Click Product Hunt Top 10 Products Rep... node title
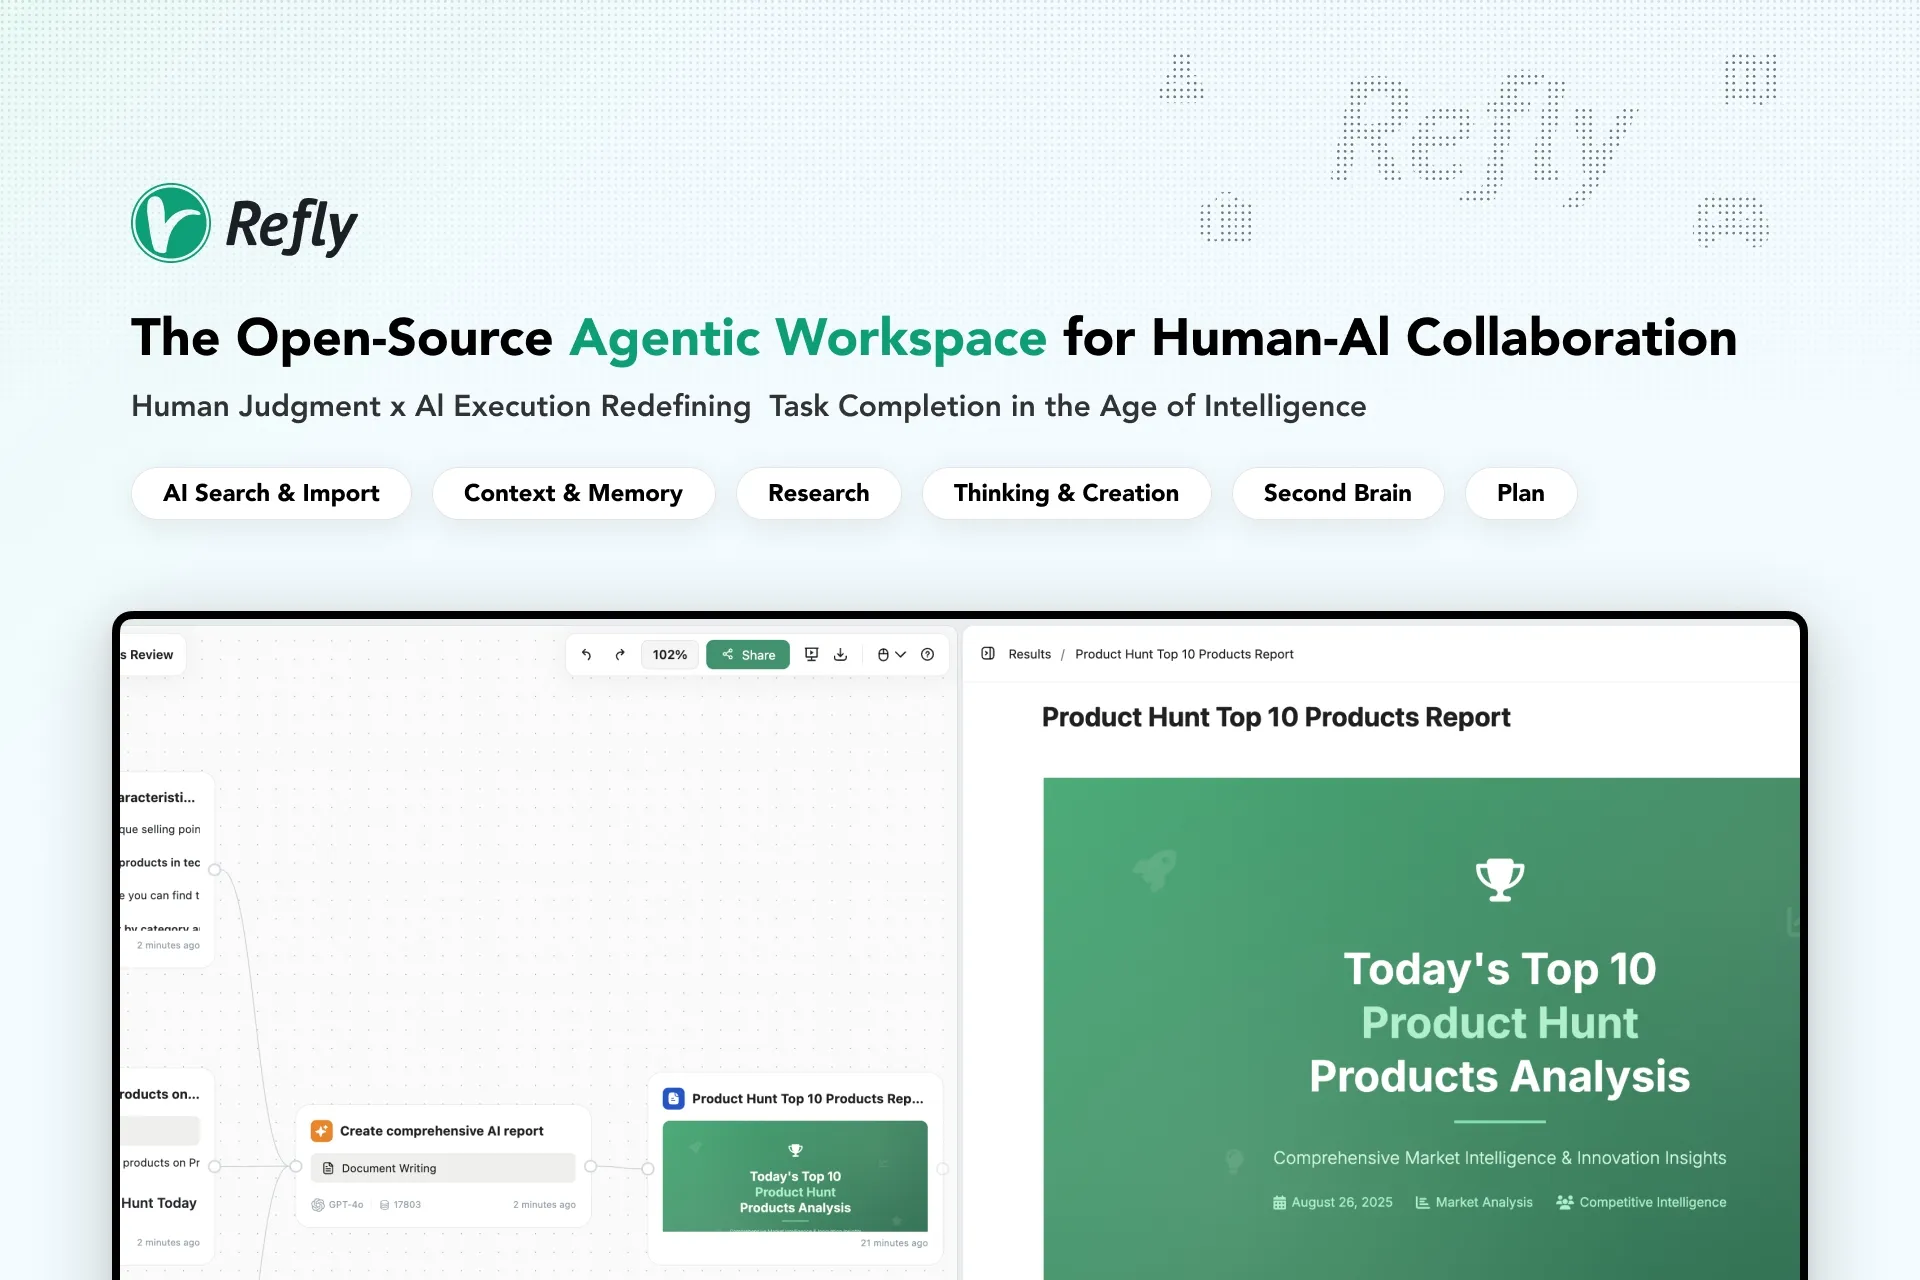The image size is (1920, 1280). pos(808,1099)
